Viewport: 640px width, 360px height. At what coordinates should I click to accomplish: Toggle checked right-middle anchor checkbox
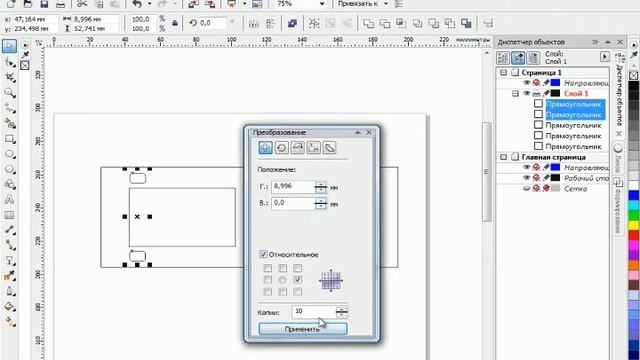point(298,280)
